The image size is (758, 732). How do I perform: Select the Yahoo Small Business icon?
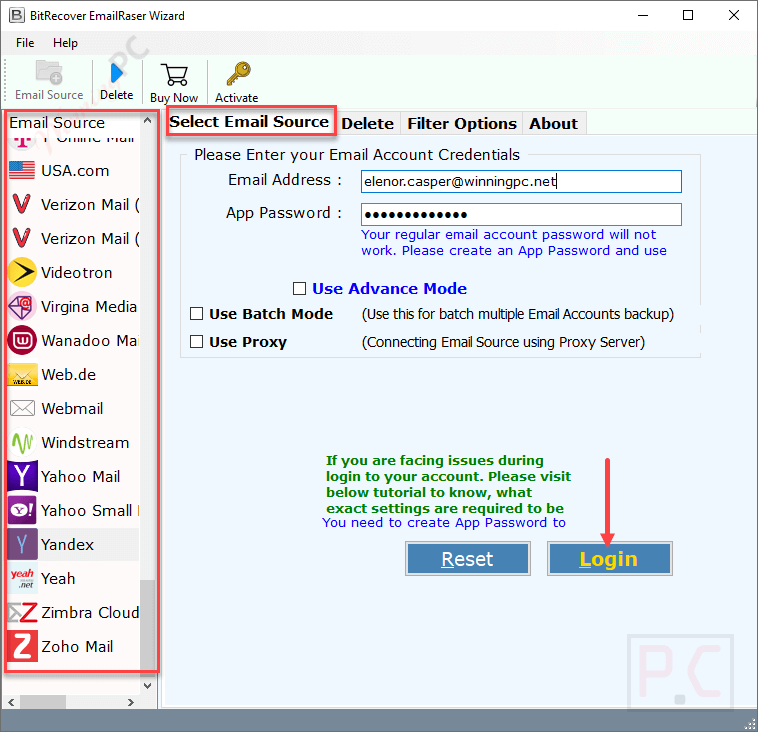(22, 510)
